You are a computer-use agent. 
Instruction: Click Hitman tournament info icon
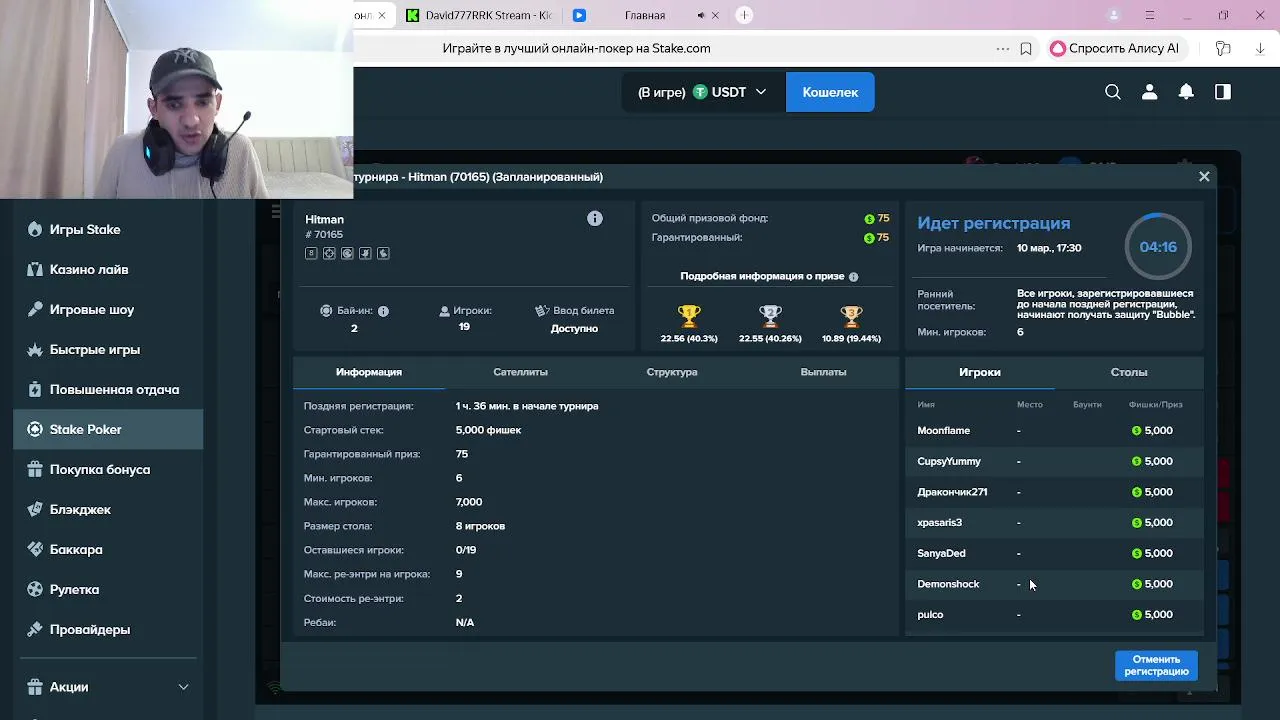(x=595, y=218)
